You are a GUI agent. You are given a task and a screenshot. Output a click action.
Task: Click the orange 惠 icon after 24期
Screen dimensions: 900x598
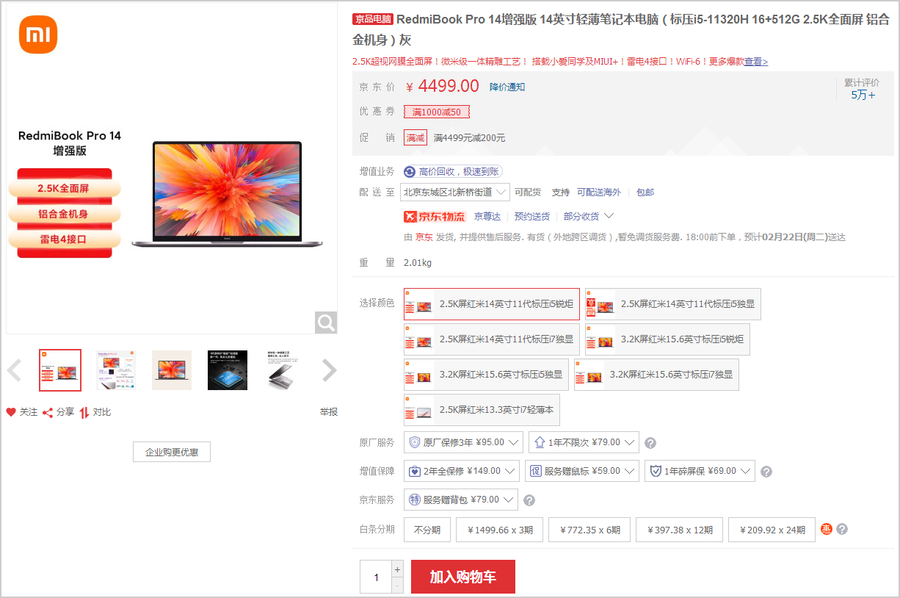[826, 529]
